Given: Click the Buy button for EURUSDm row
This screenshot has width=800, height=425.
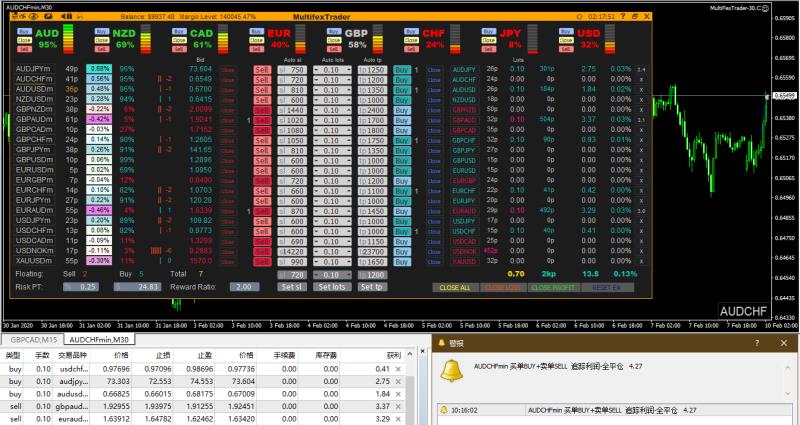Looking at the screenshot, I should tap(402, 171).
